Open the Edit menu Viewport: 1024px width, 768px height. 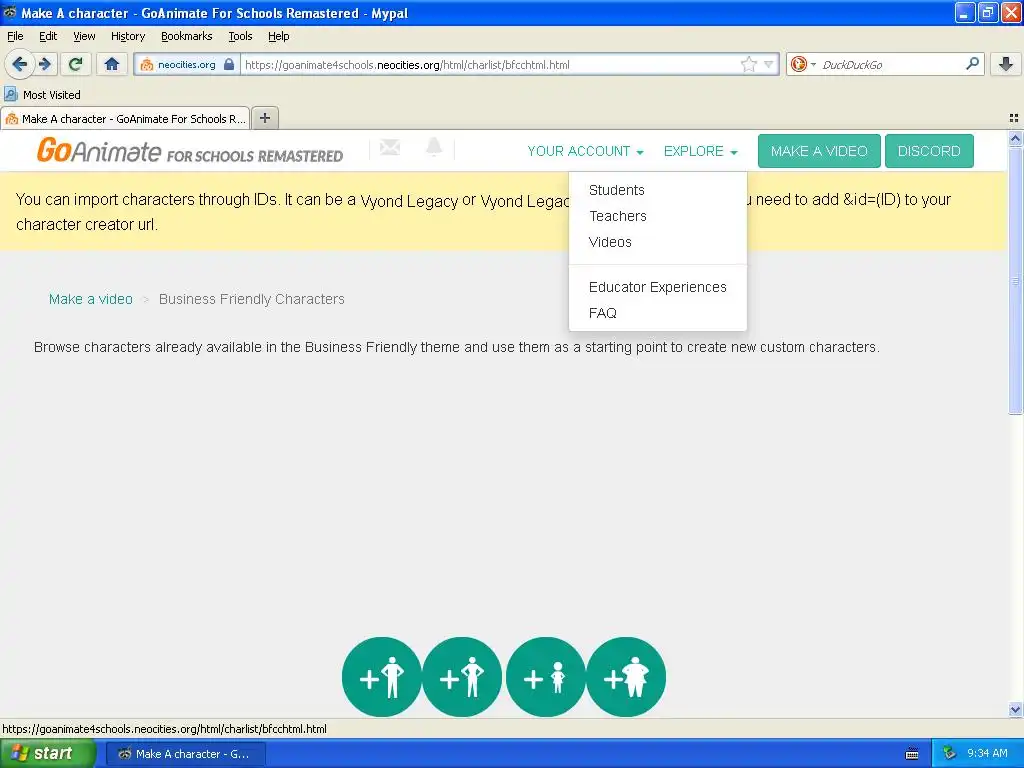tap(48, 36)
